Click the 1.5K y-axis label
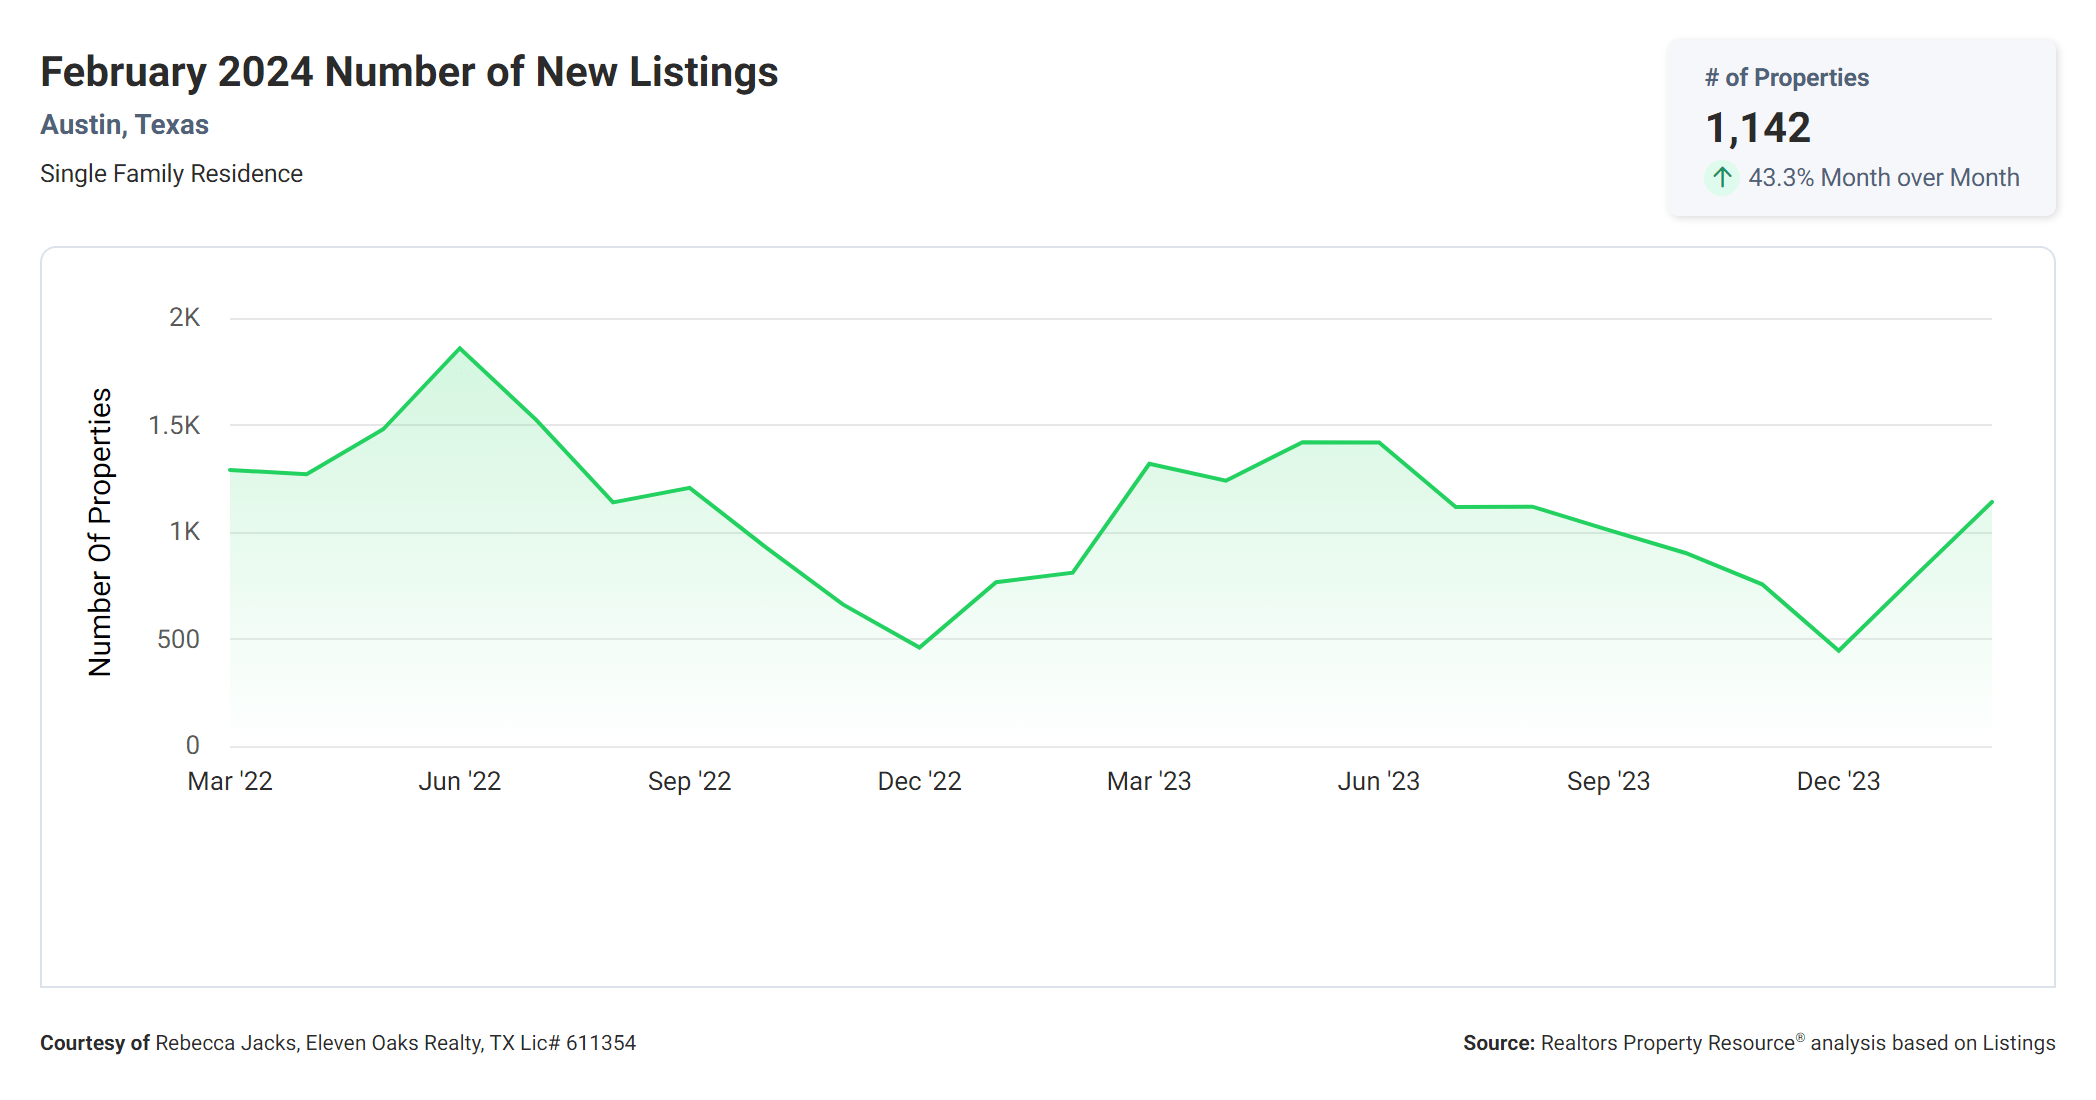 tap(174, 426)
